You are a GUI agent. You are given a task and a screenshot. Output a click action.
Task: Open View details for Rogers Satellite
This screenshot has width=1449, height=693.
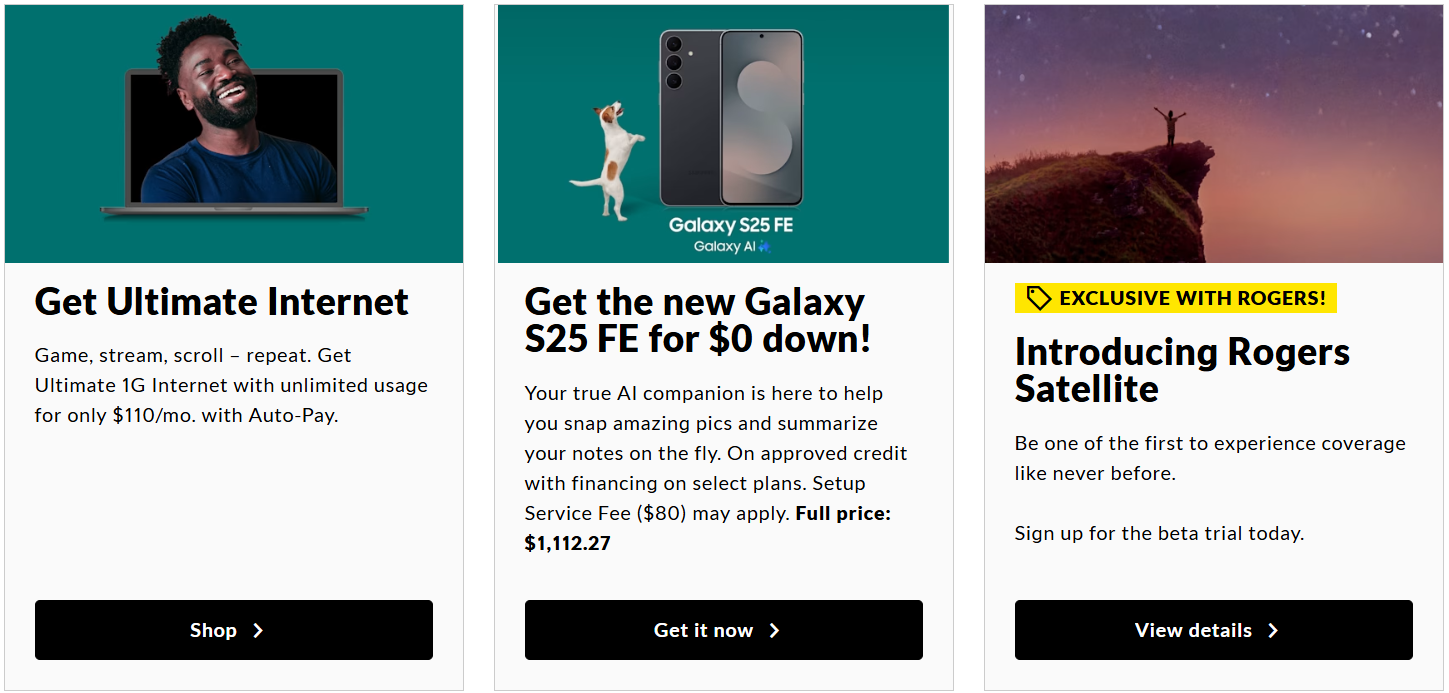pyautogui.click(x=1213, y=630)
